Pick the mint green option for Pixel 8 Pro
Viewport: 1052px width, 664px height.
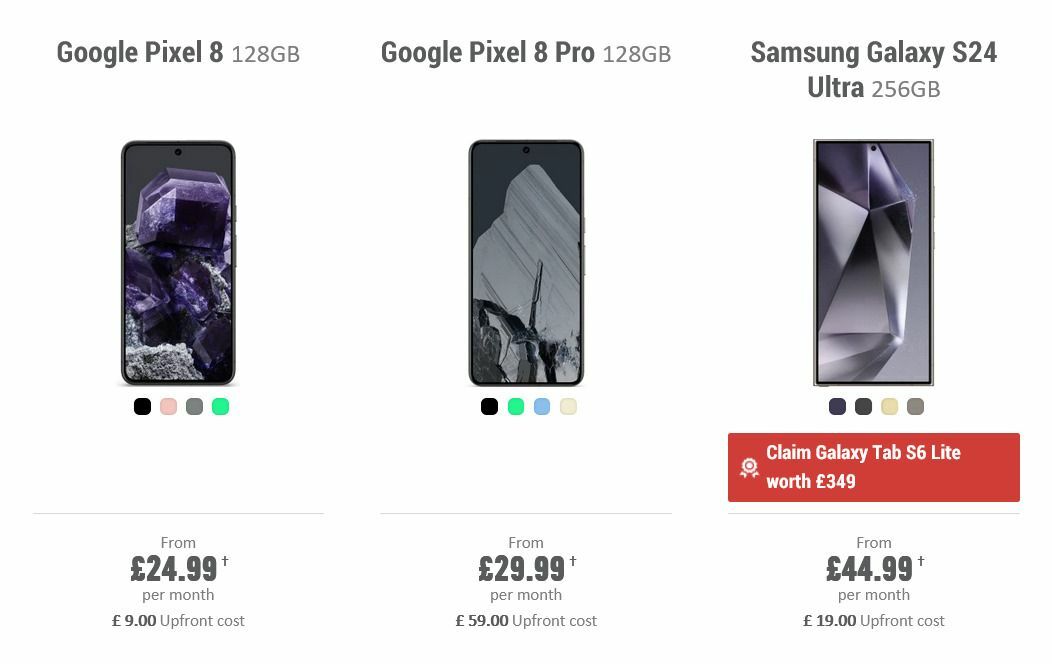click(x=515, y=406)
